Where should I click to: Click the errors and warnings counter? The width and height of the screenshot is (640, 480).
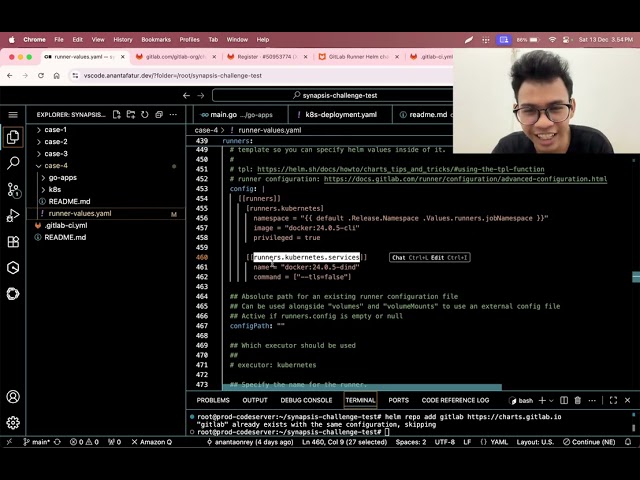point(84,442)
